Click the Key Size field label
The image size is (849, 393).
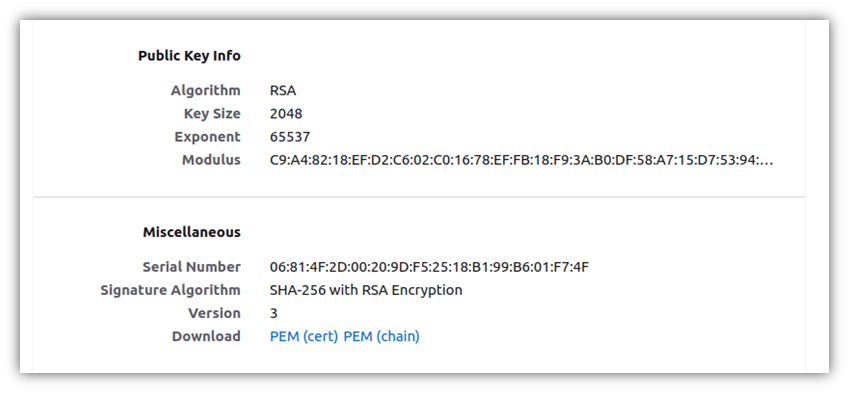coord(212,114)
